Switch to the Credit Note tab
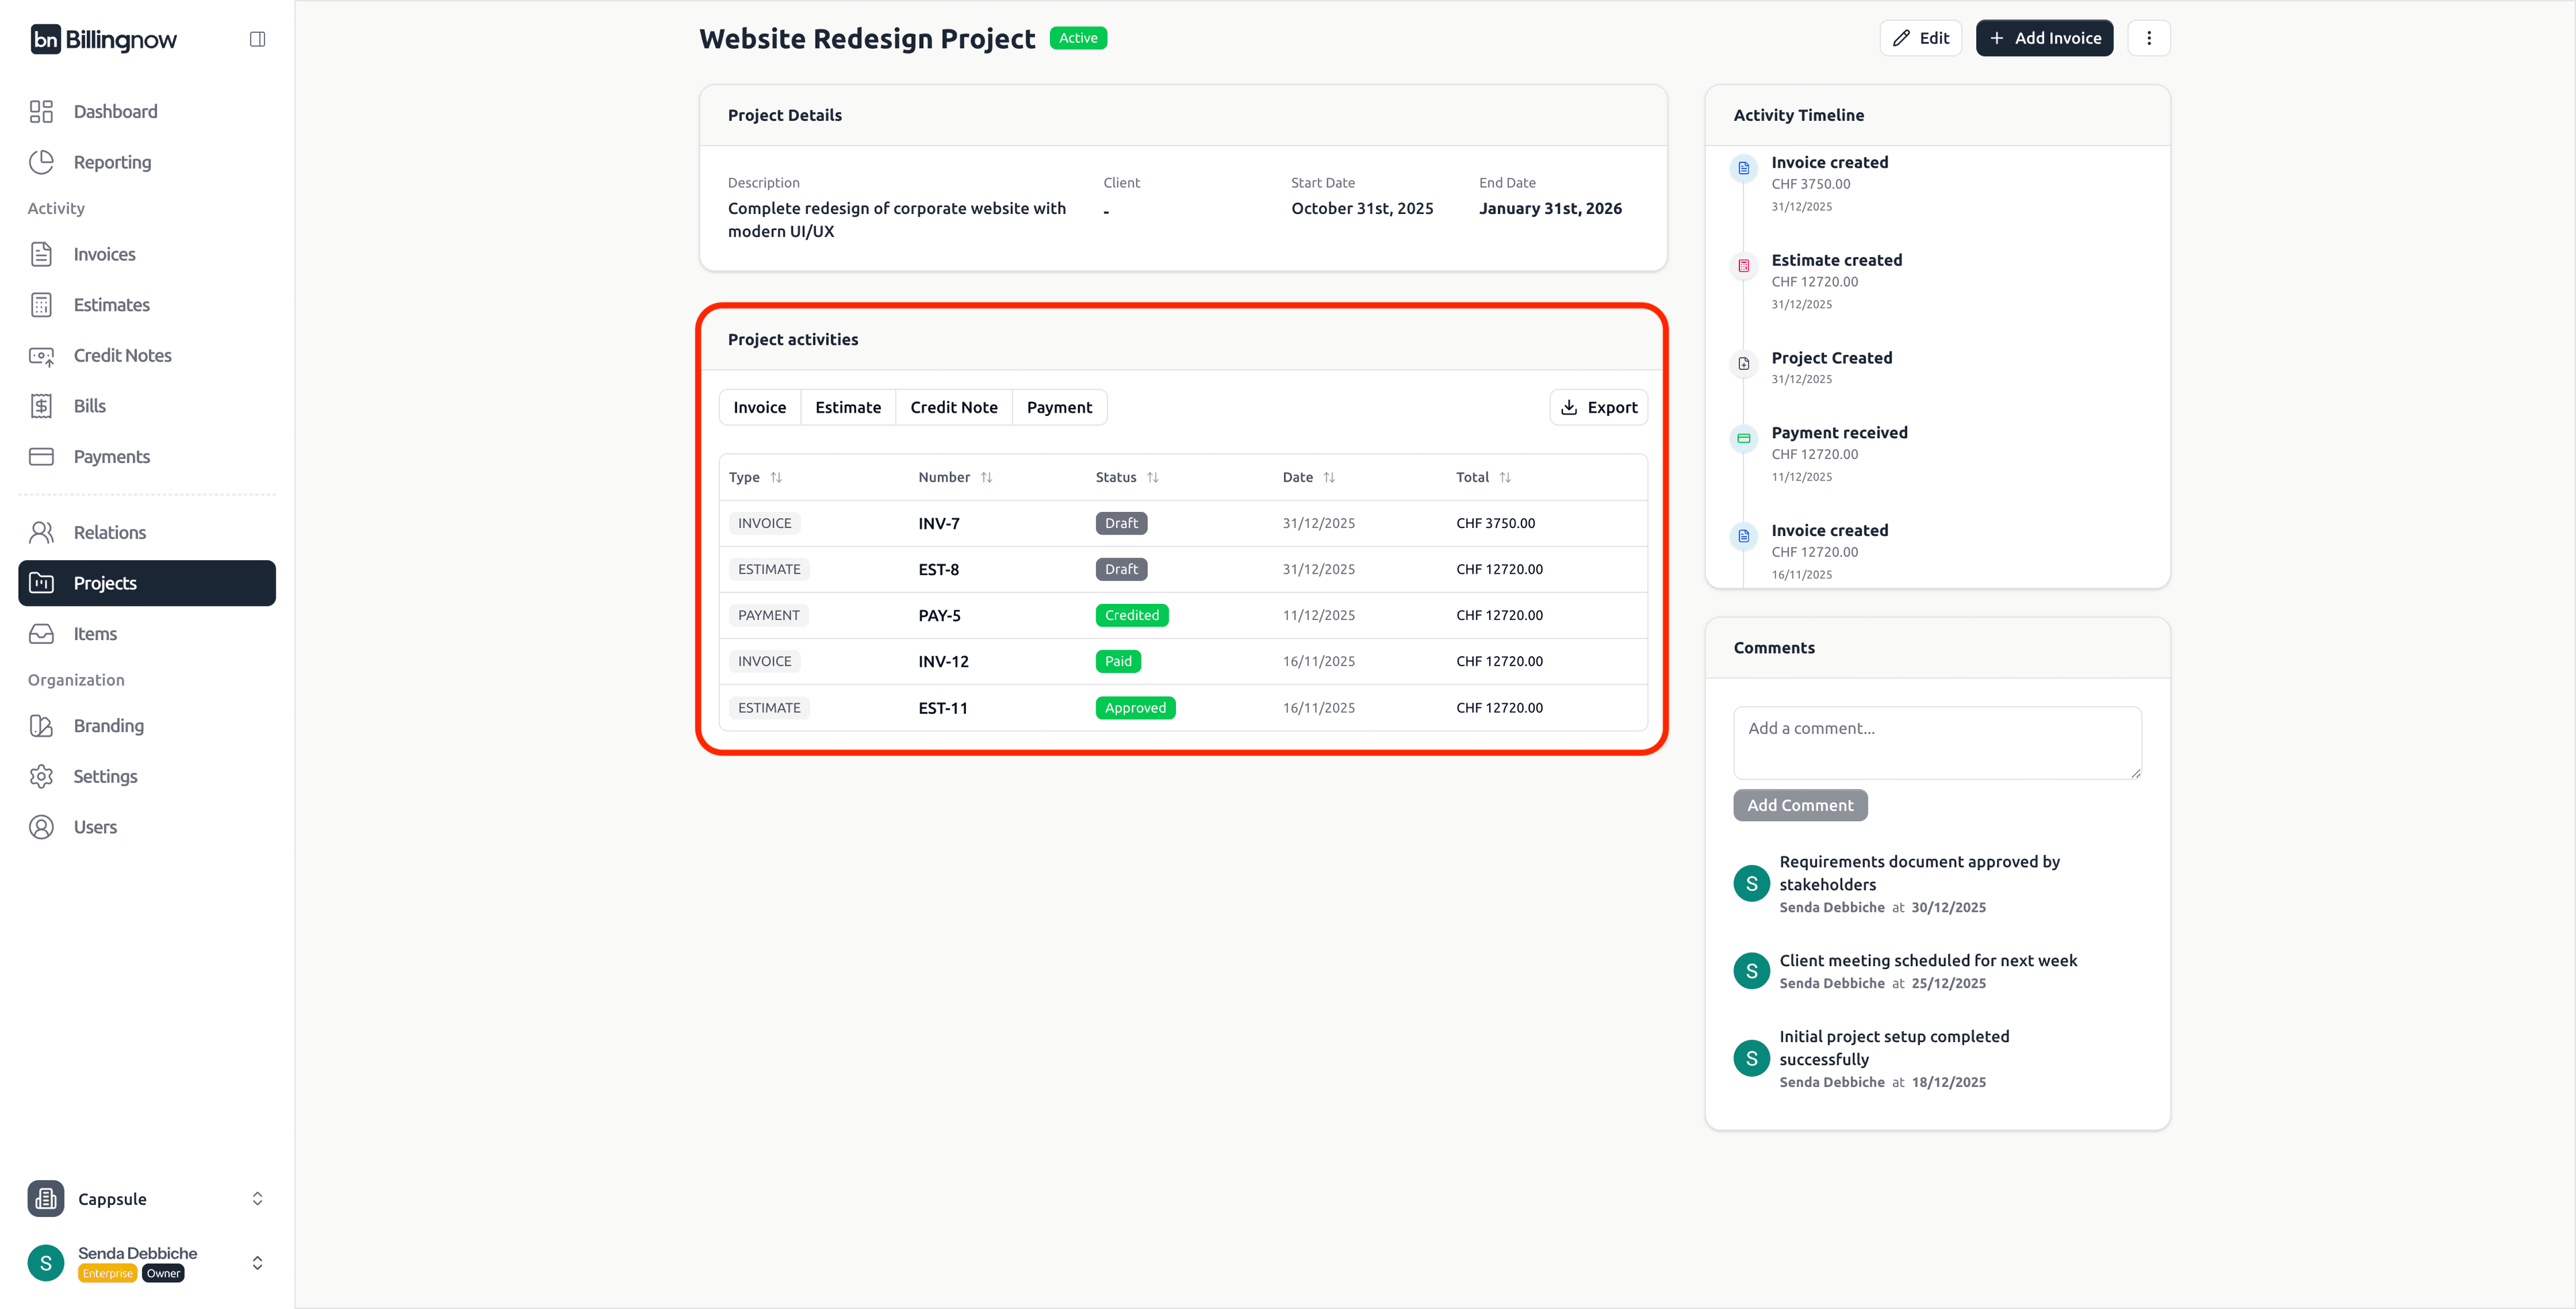Screen dimensions: 2576x1309 953,407
